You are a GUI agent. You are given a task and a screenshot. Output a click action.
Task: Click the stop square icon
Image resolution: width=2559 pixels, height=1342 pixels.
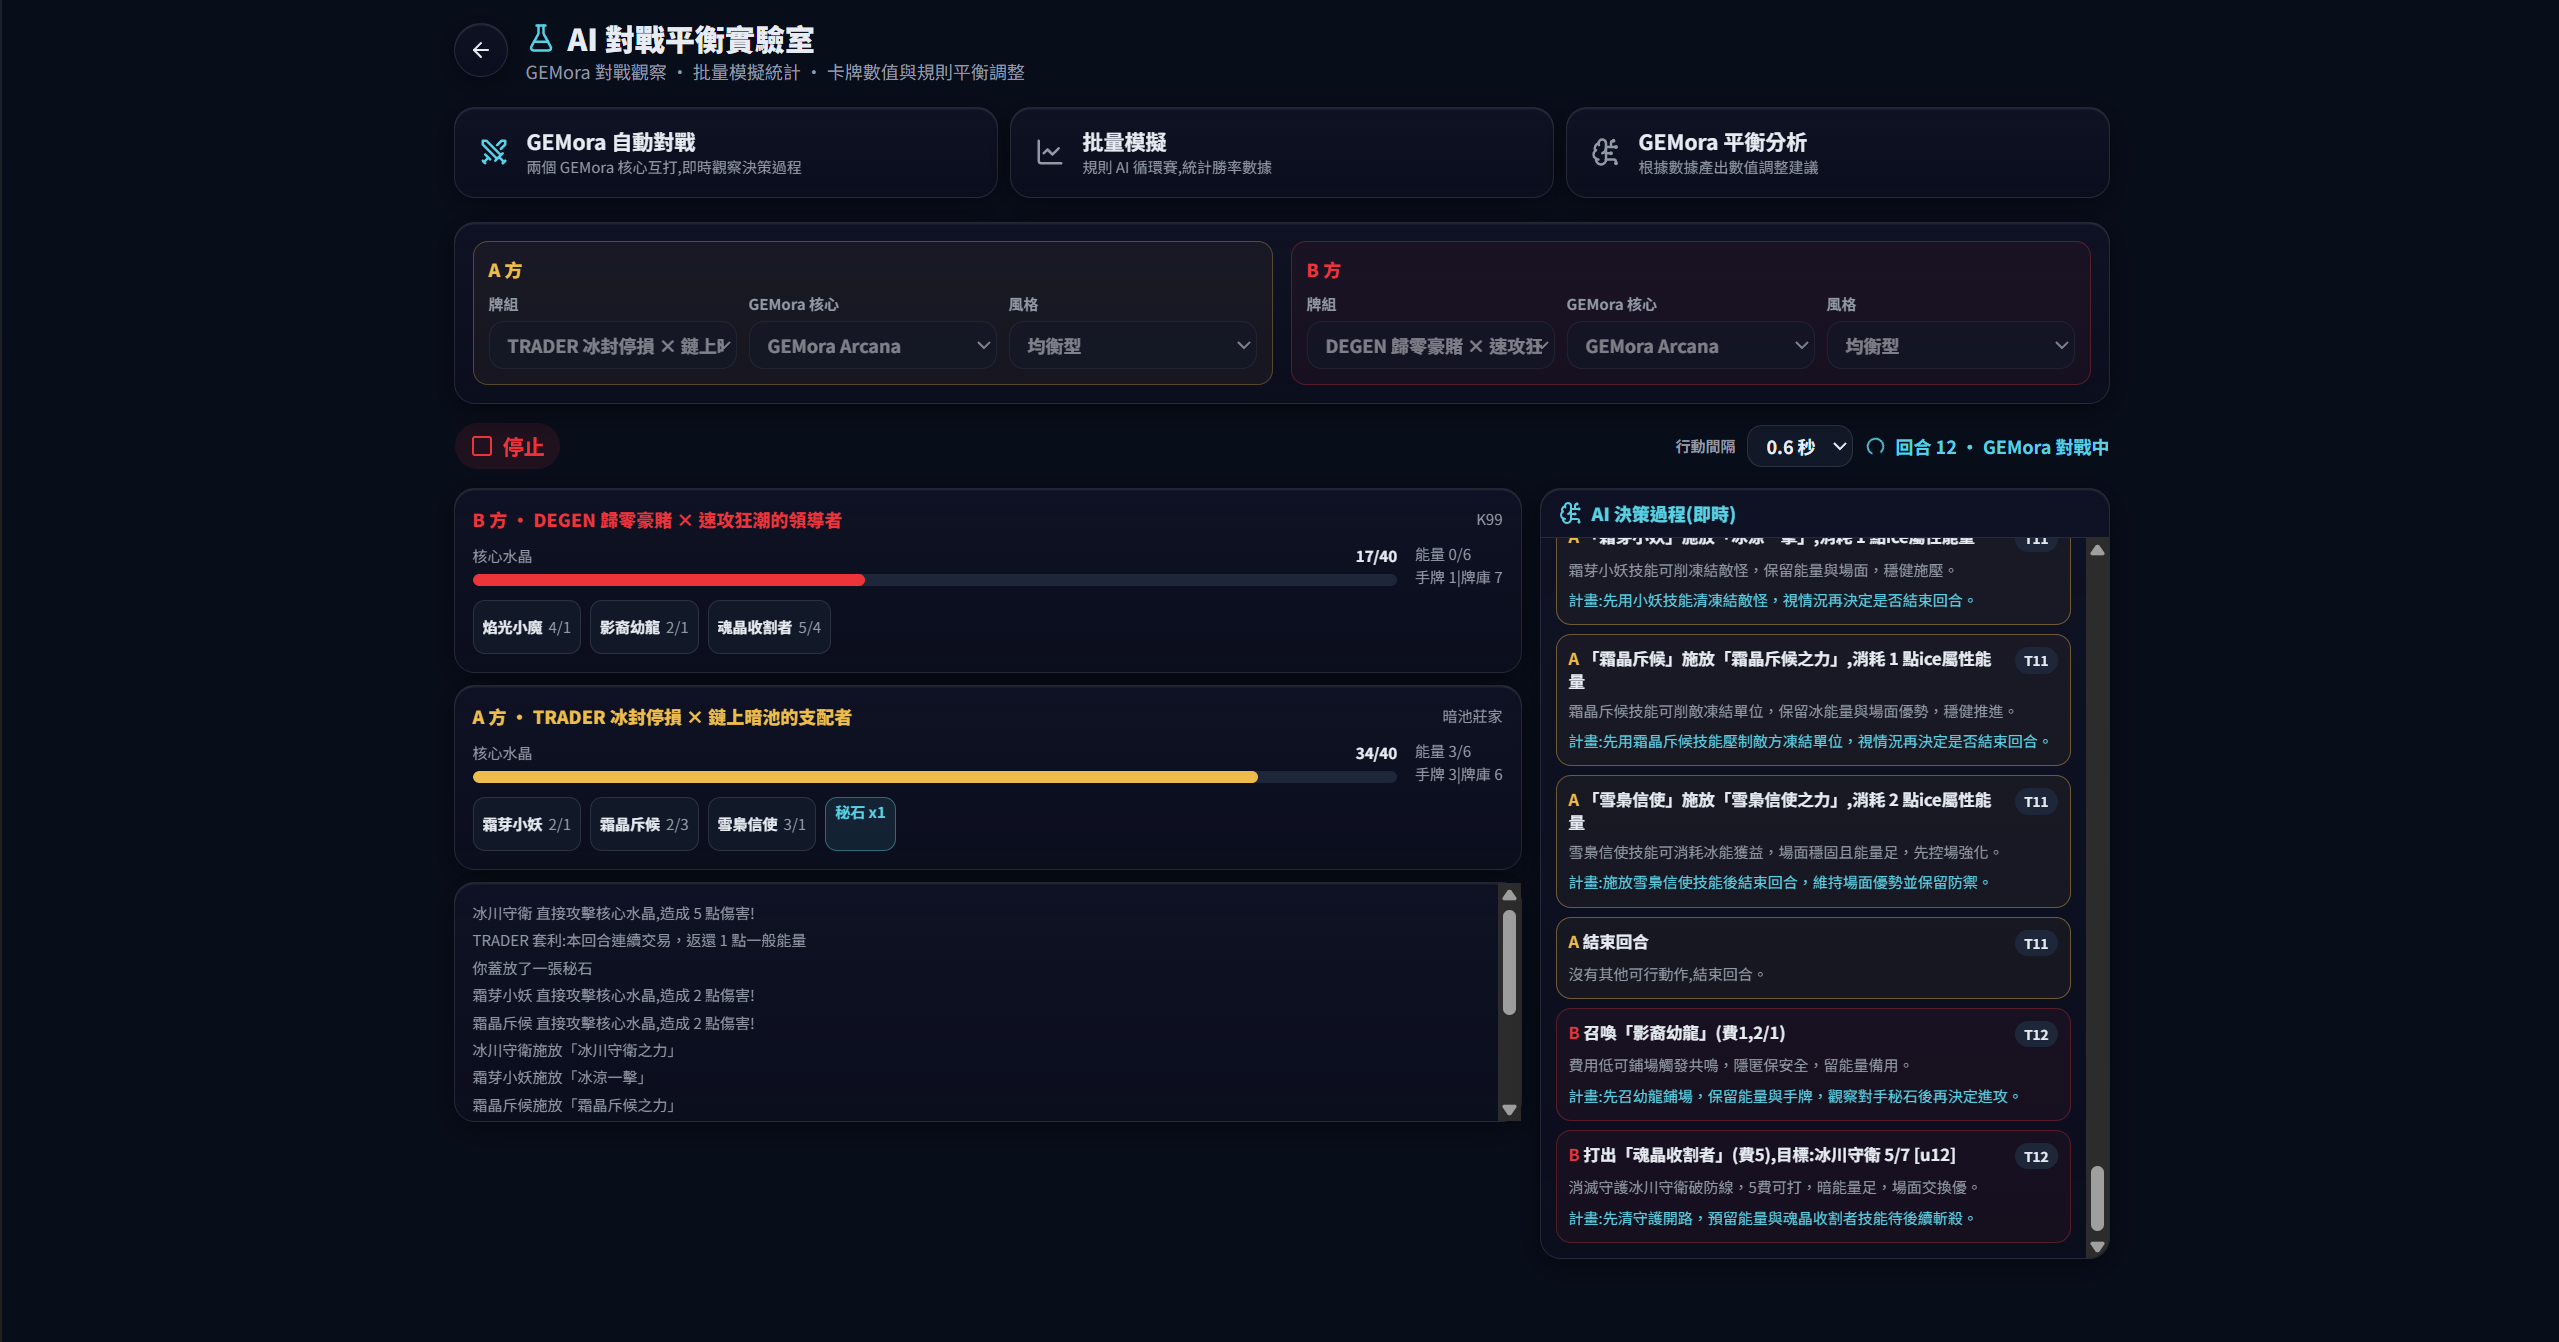[482, 446]
